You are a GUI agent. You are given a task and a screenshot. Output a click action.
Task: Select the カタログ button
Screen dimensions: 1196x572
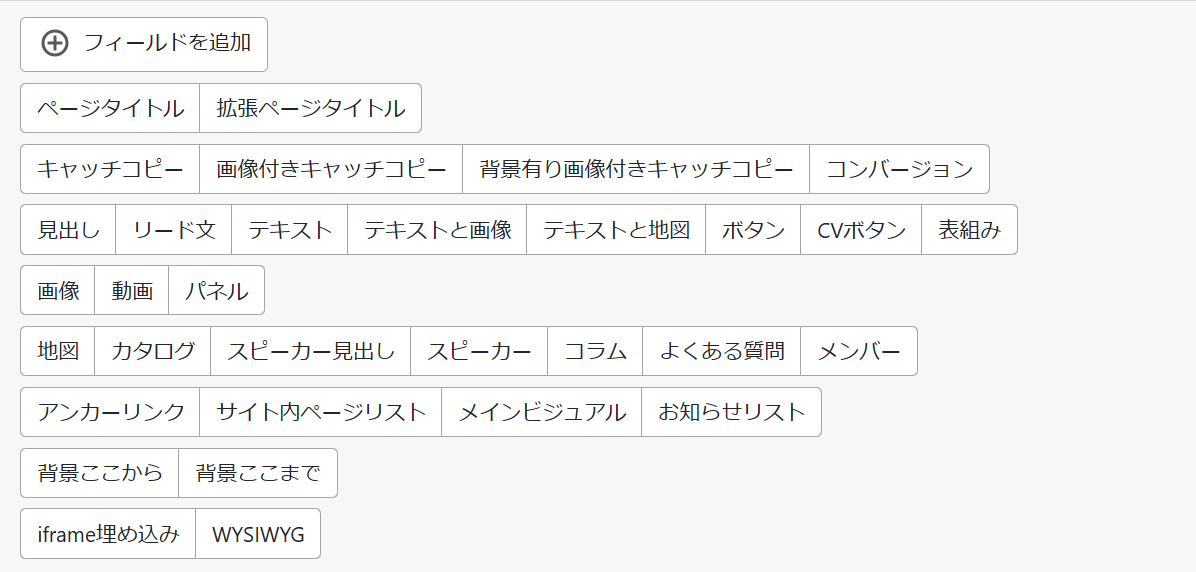[x=153, y=351]
